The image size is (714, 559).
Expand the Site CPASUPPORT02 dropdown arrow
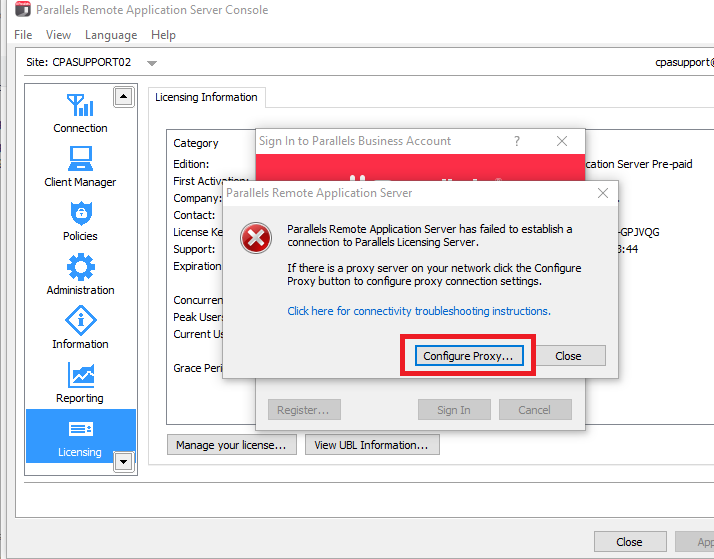point(152,63)
